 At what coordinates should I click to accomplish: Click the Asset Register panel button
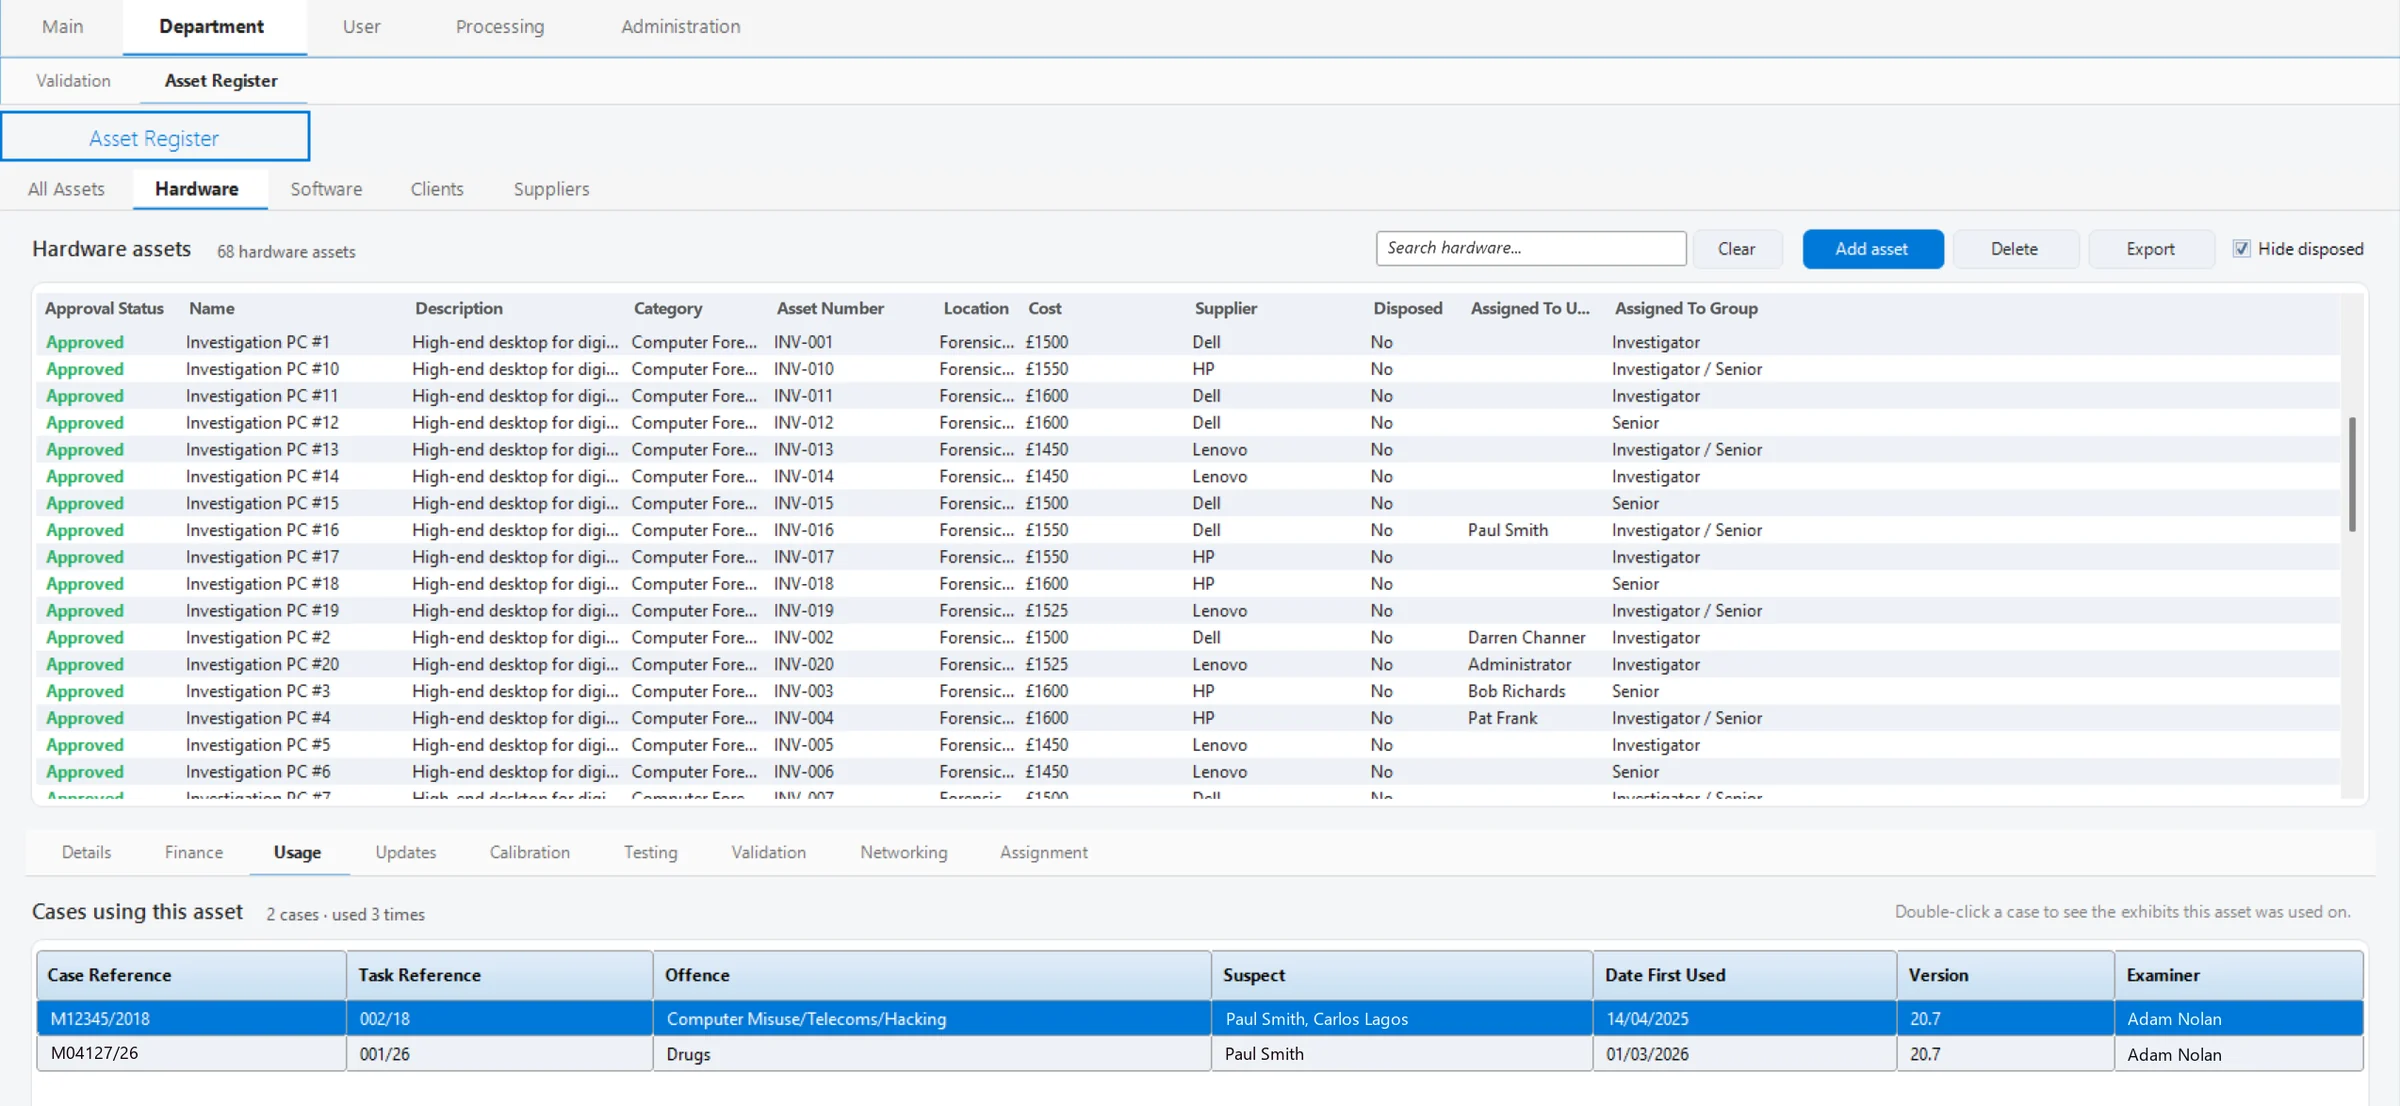click(x=155, y=137)
